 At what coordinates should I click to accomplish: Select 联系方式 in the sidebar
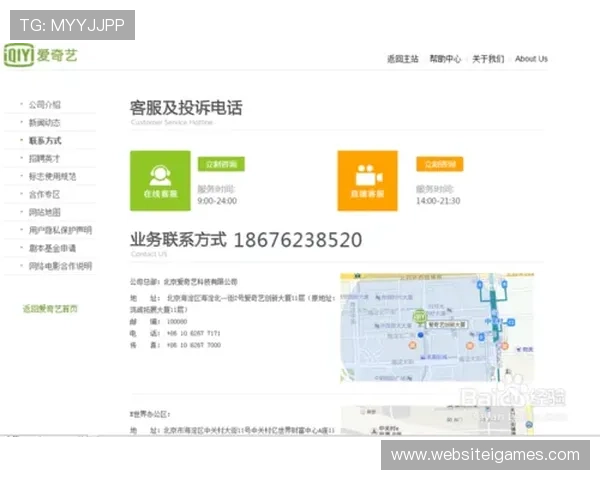[45, 141]
